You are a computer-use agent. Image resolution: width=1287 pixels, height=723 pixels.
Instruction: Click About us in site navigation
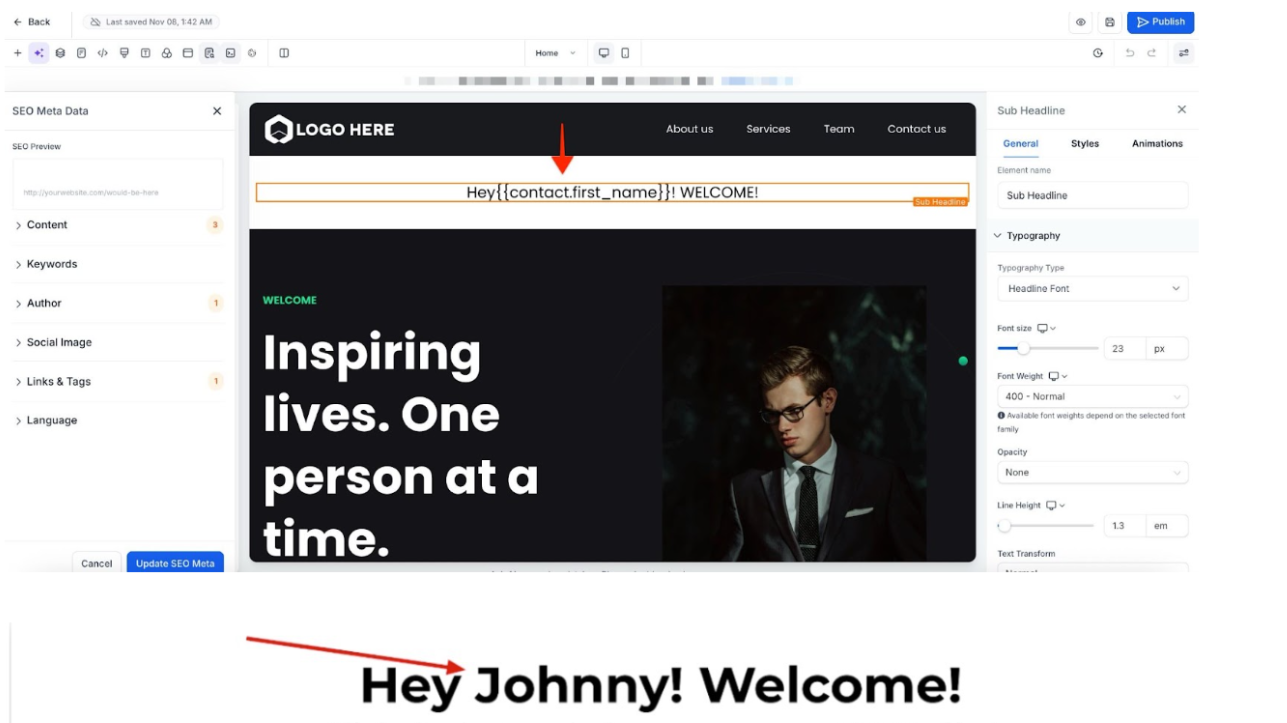pyautogui.click(x=690, y=129)
